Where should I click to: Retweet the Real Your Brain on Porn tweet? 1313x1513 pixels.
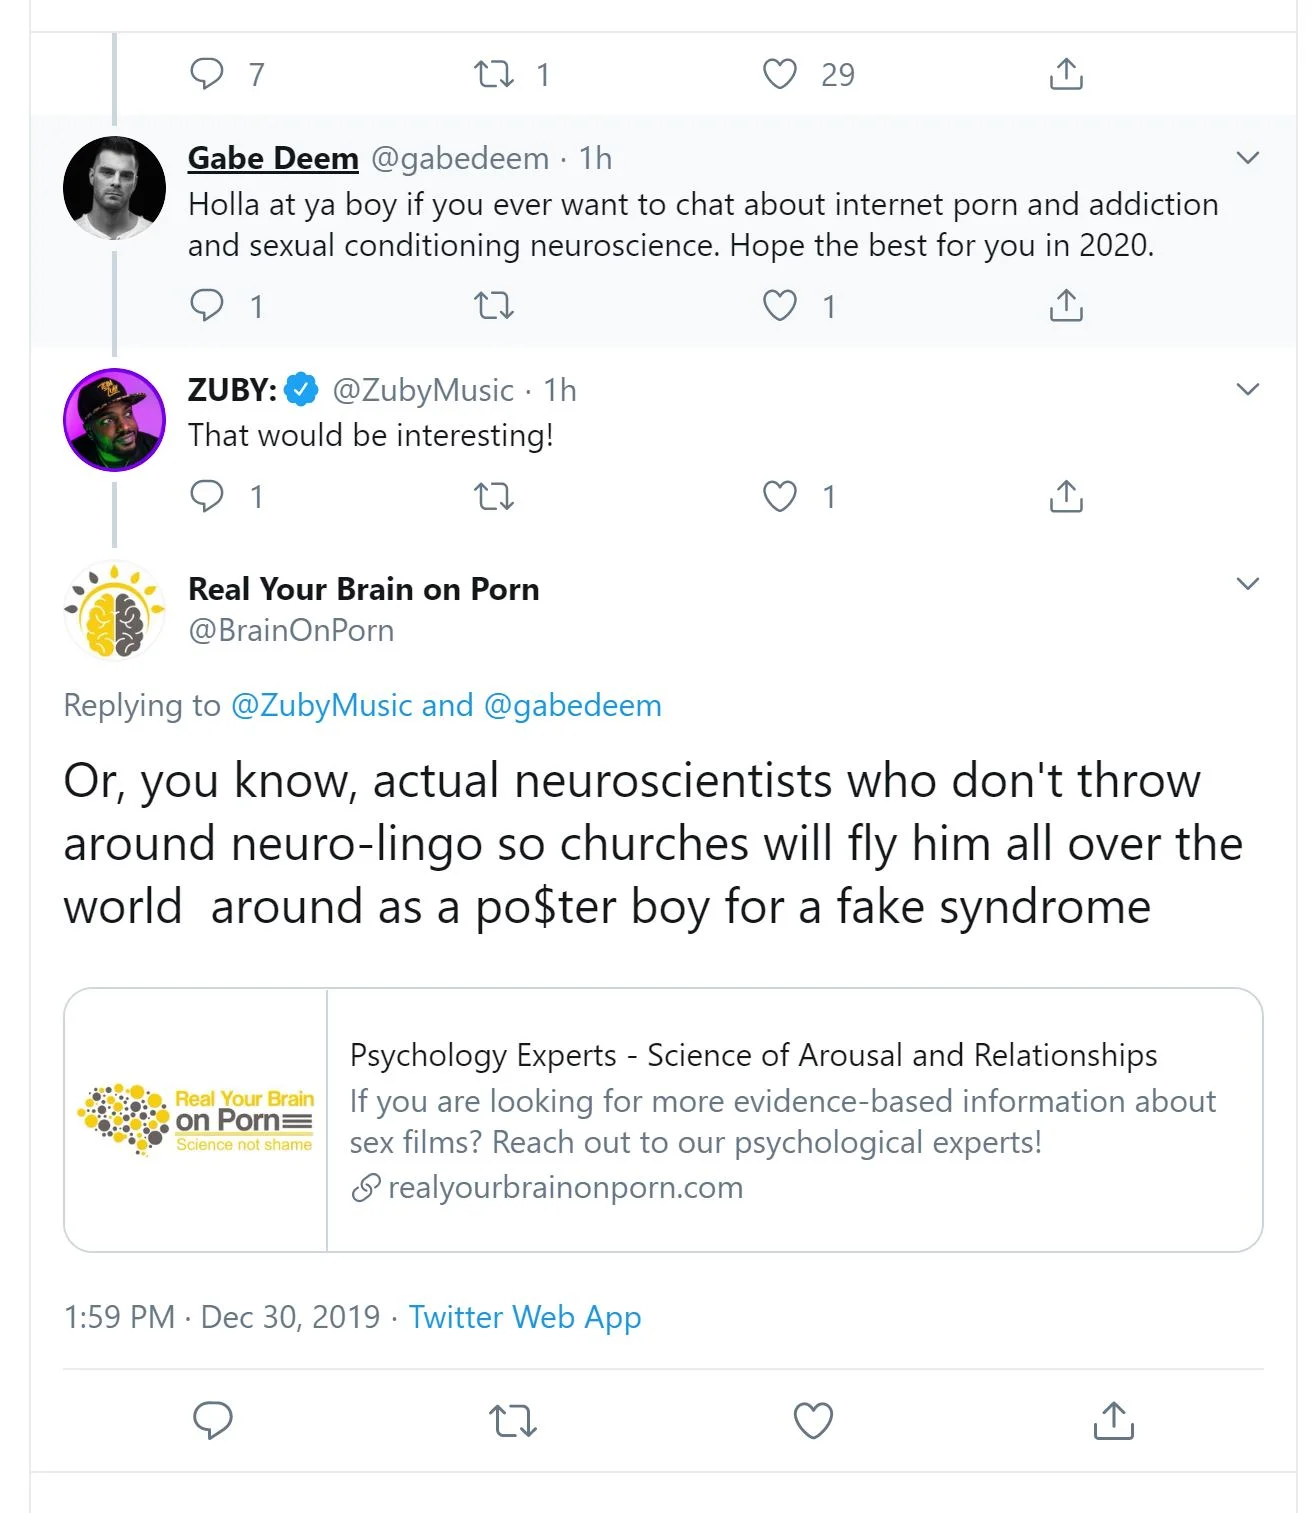(x=513, y=1420)
